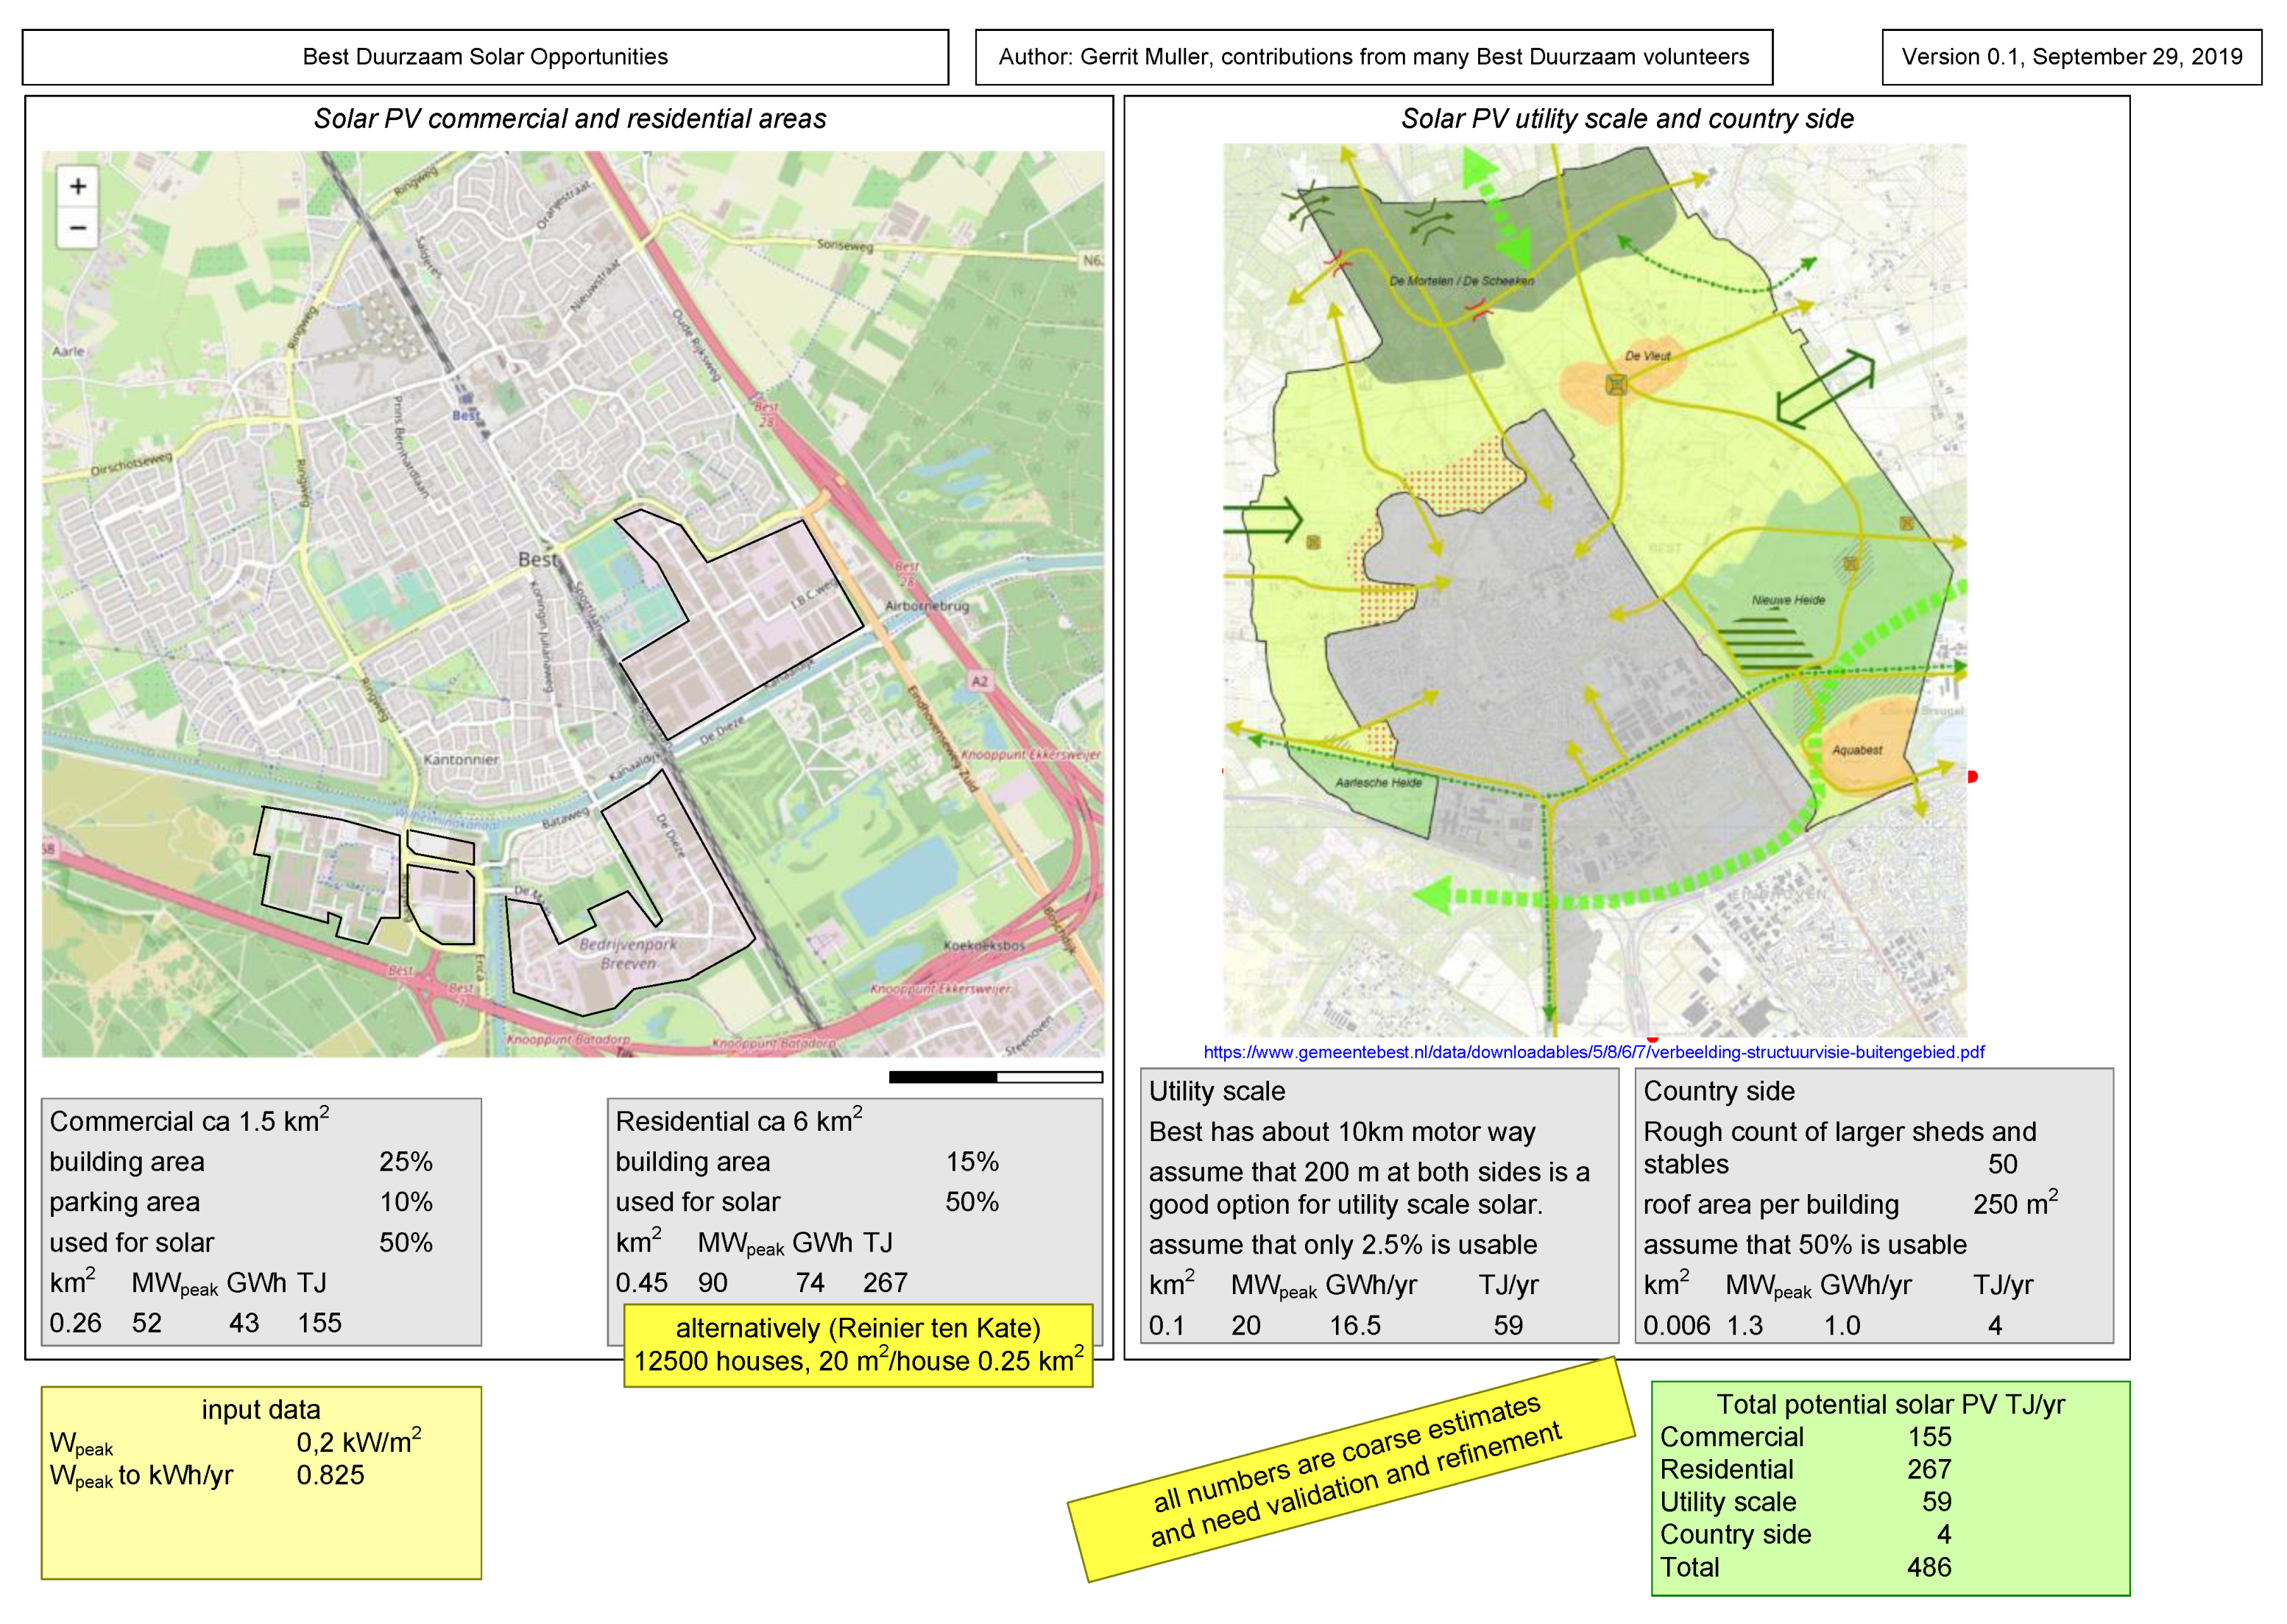
Task: Click the Bedrijvenpark Breeven label on the map
Action: pyautogui.click(x=628, y=953)
